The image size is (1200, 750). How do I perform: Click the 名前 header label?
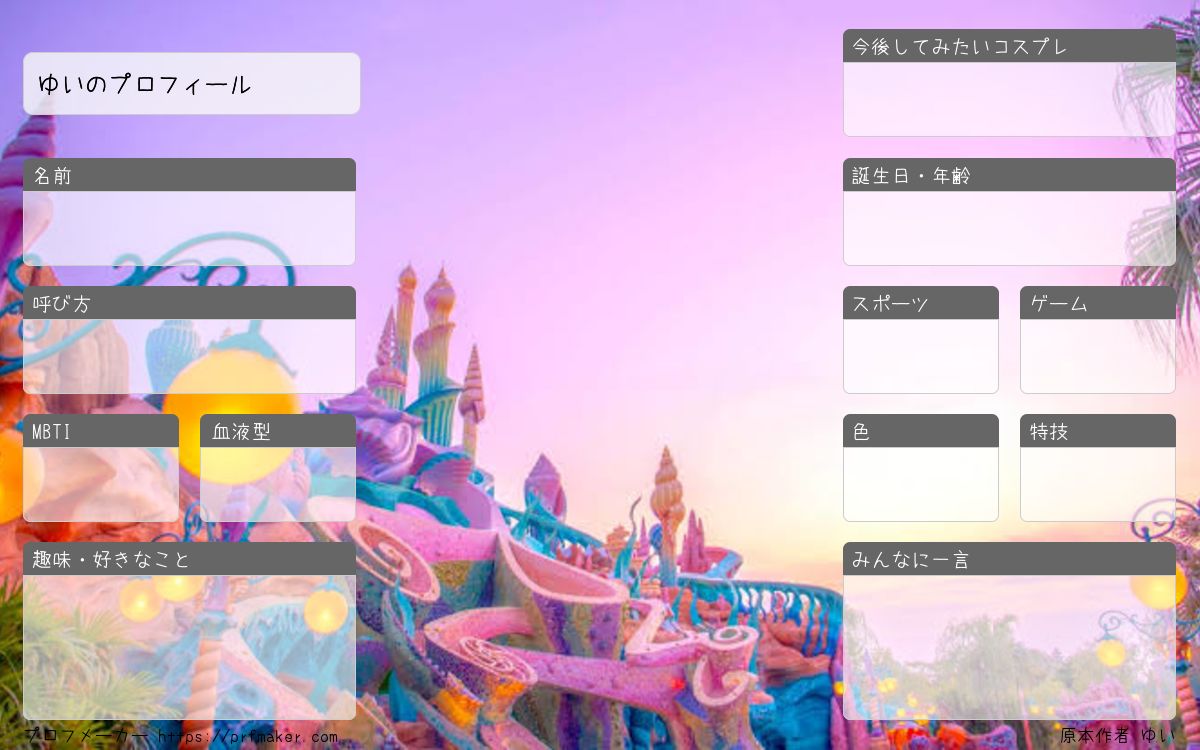coord(189,175)
